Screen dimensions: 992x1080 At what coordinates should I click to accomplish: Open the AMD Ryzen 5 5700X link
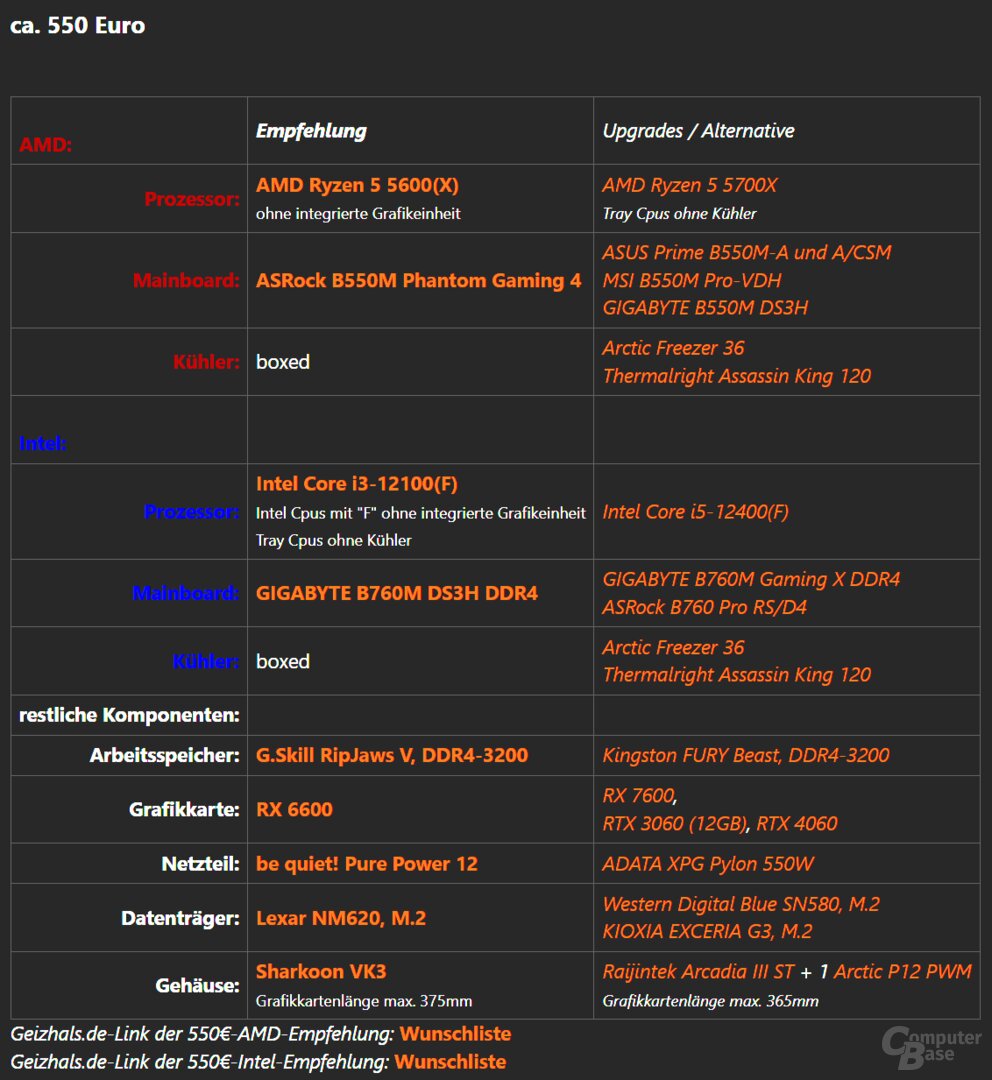click(690, 185)
